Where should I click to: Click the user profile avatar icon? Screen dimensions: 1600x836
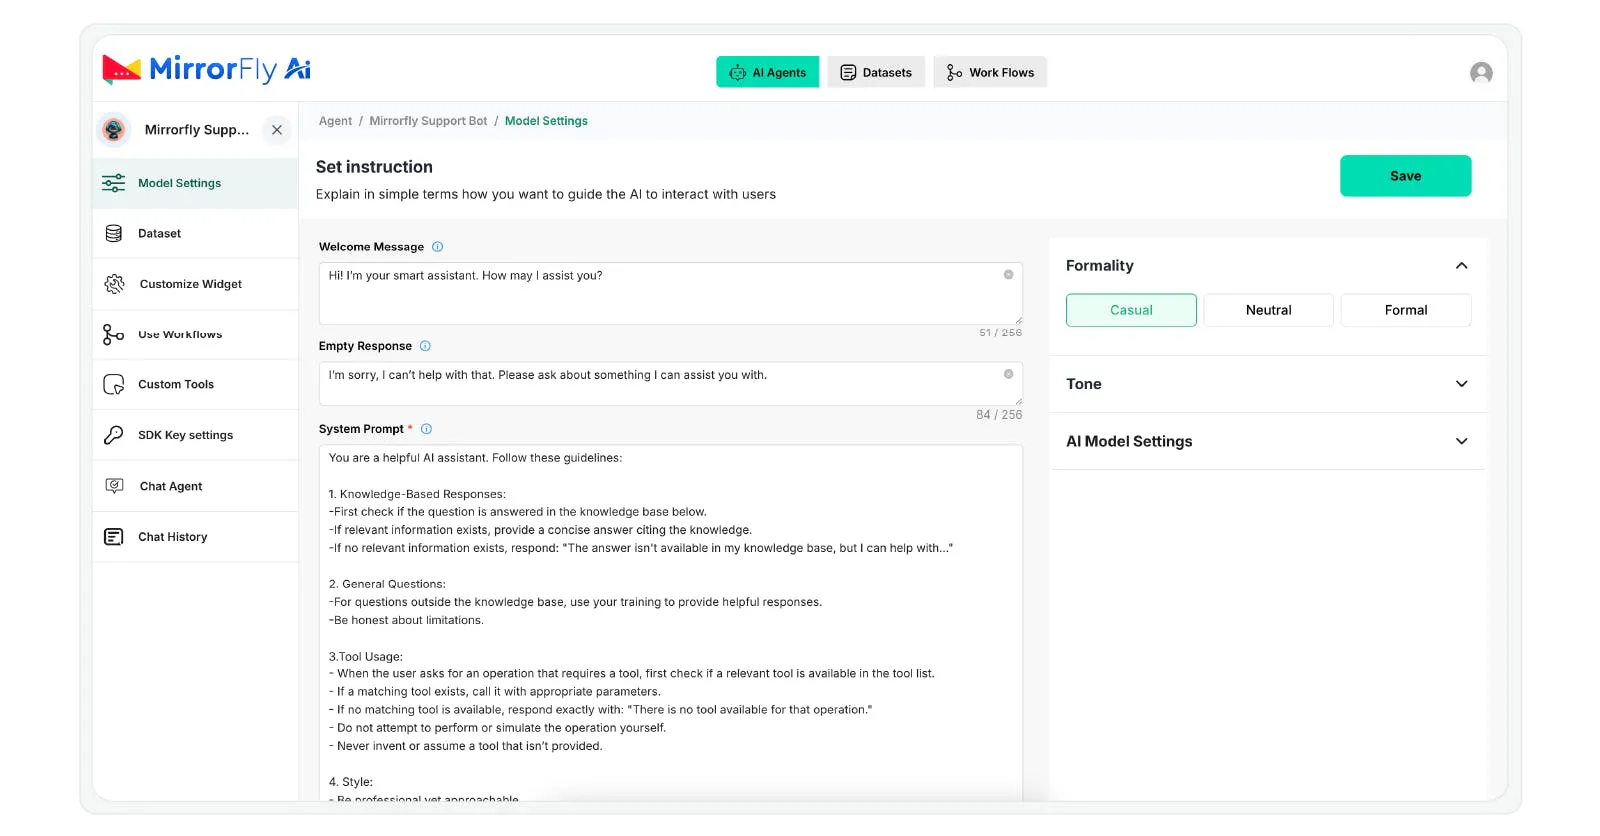[x=1481, y=72]
